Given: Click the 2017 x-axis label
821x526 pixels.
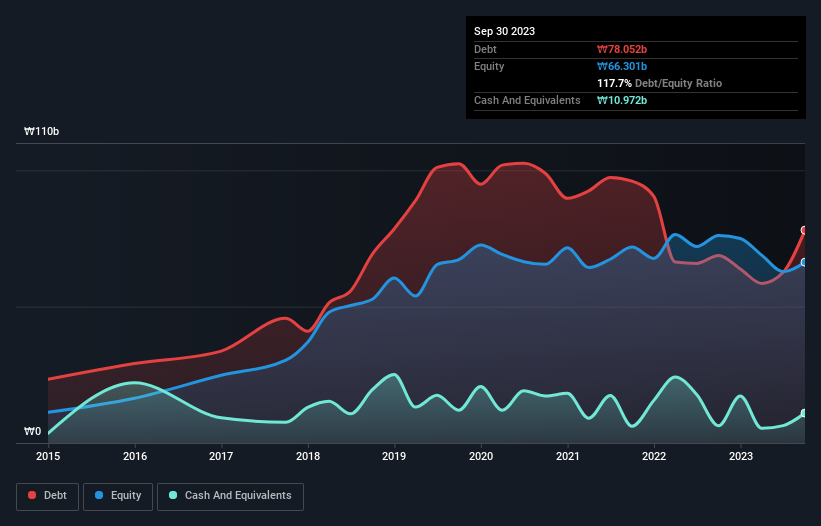Looking at the screenshot, I should pos(221,456).
